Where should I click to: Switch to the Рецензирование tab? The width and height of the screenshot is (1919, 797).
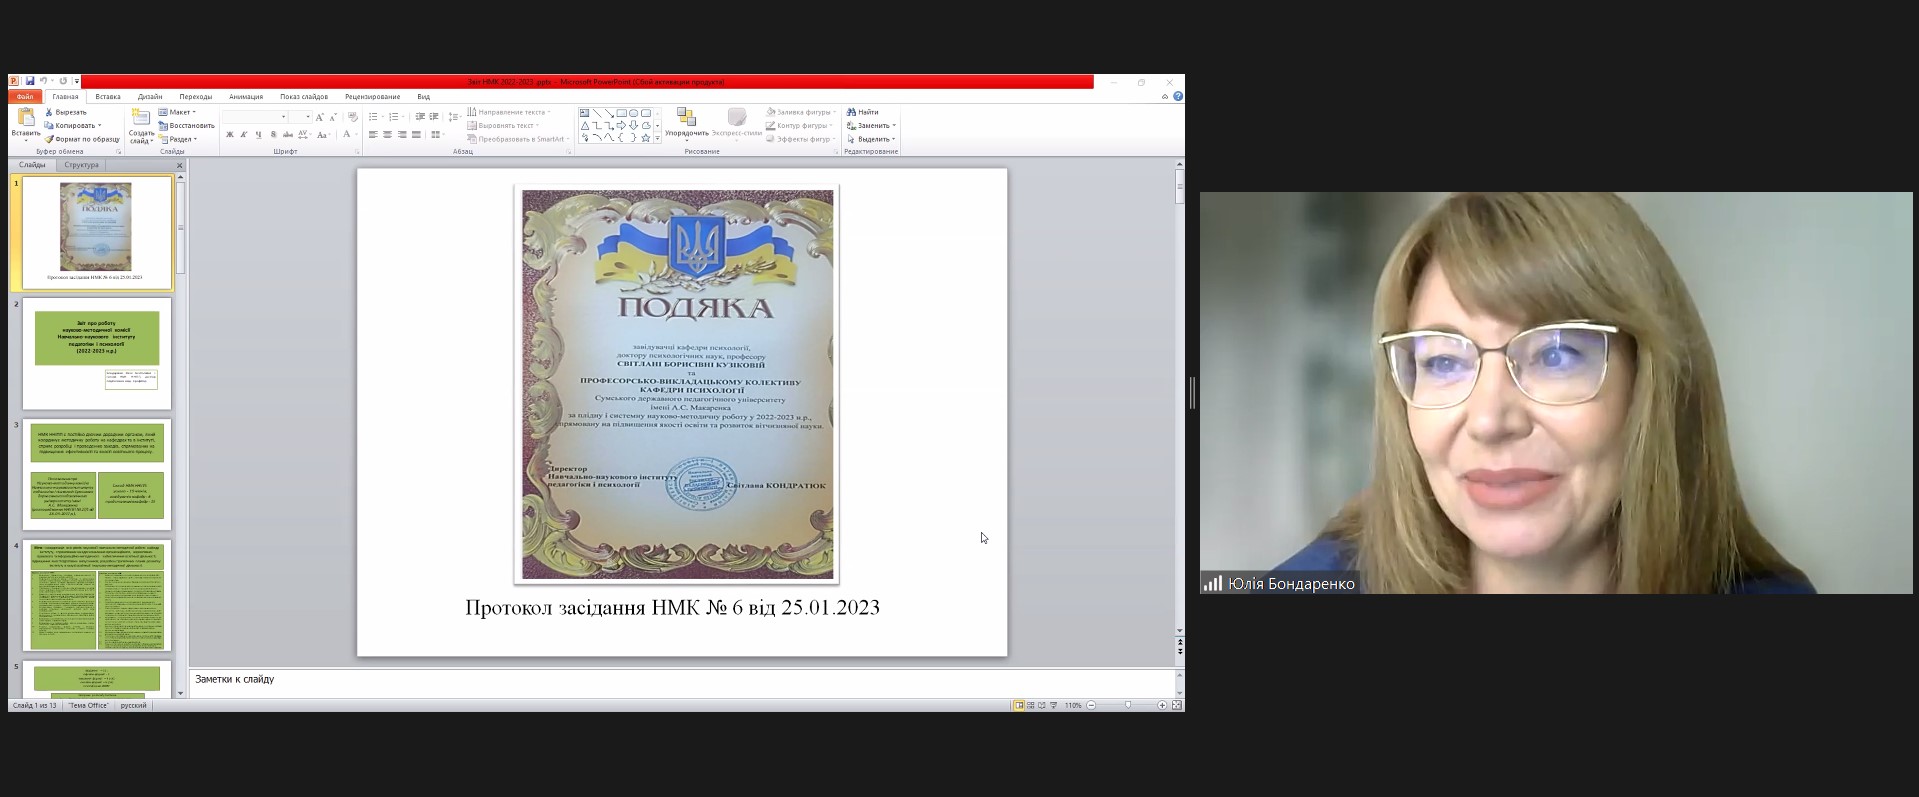(373, 97)
